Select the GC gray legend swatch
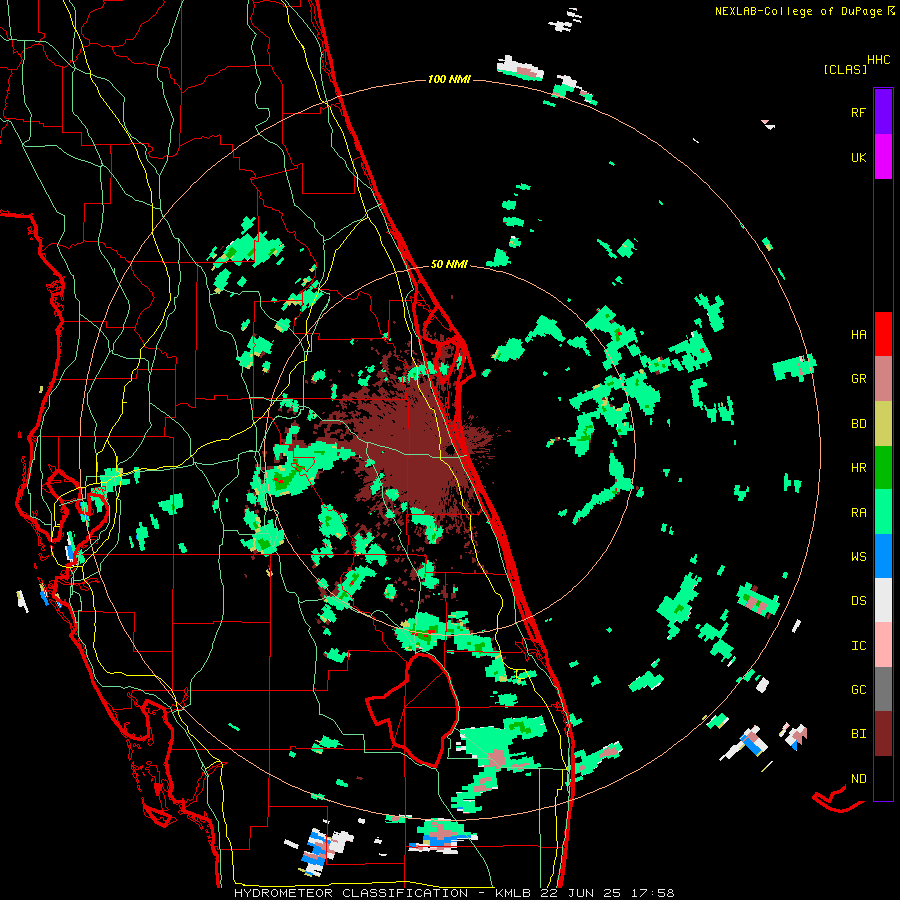 tap(883, 689)
